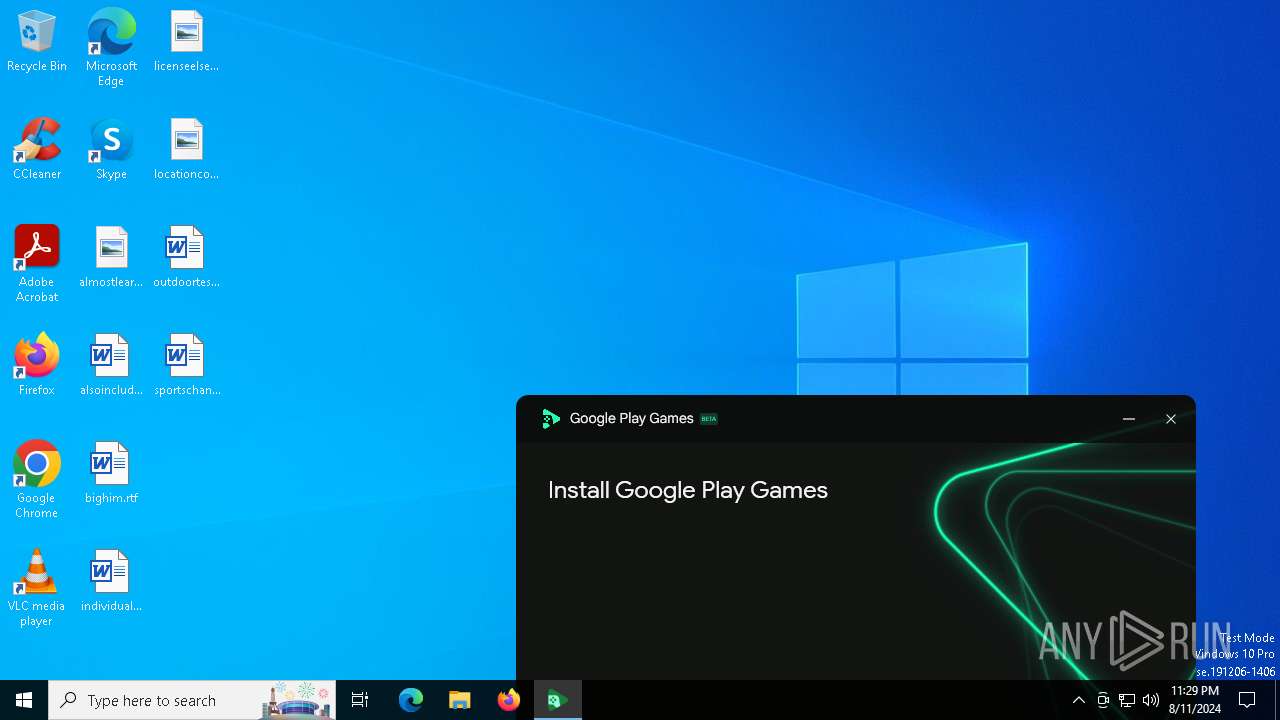
Task: Select the individual Word document icon
Action: pyautogui.click(x=111, y=581)
